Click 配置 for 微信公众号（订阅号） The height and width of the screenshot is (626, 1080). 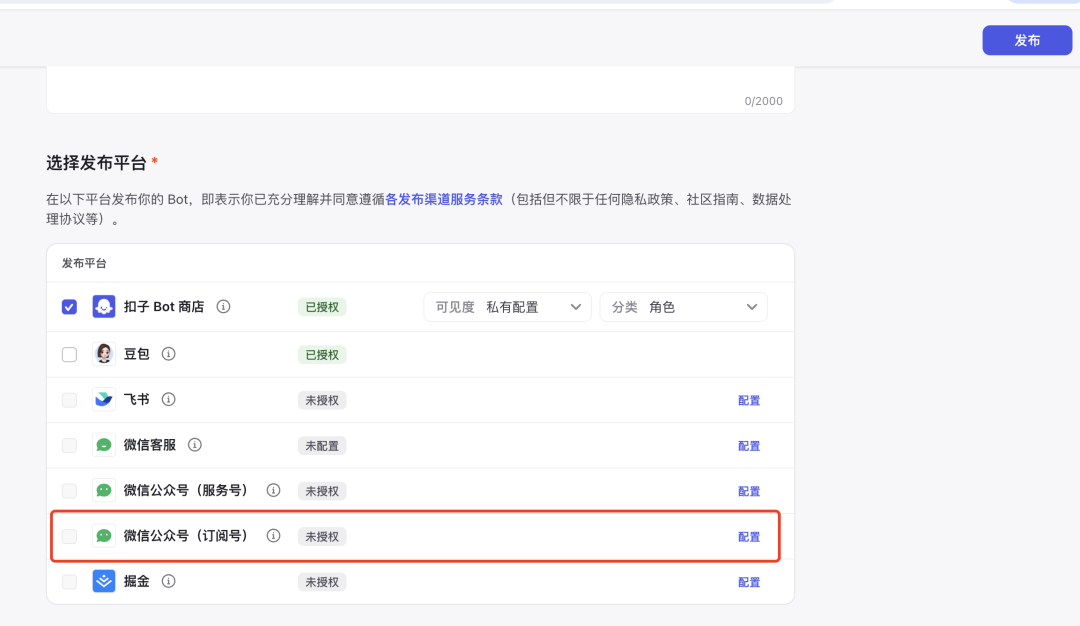(x=749, y=537)
